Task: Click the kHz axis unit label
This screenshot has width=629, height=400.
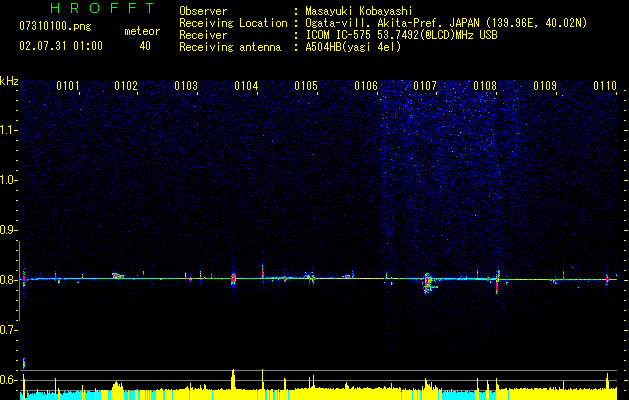Action: point(9,81)
